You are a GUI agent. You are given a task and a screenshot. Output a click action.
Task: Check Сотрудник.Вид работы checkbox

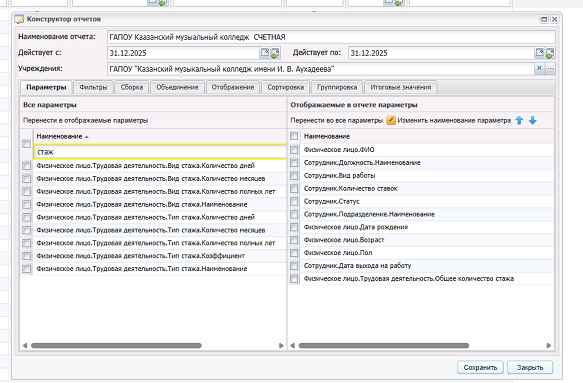pyautogui.click(x=294, y=176)
